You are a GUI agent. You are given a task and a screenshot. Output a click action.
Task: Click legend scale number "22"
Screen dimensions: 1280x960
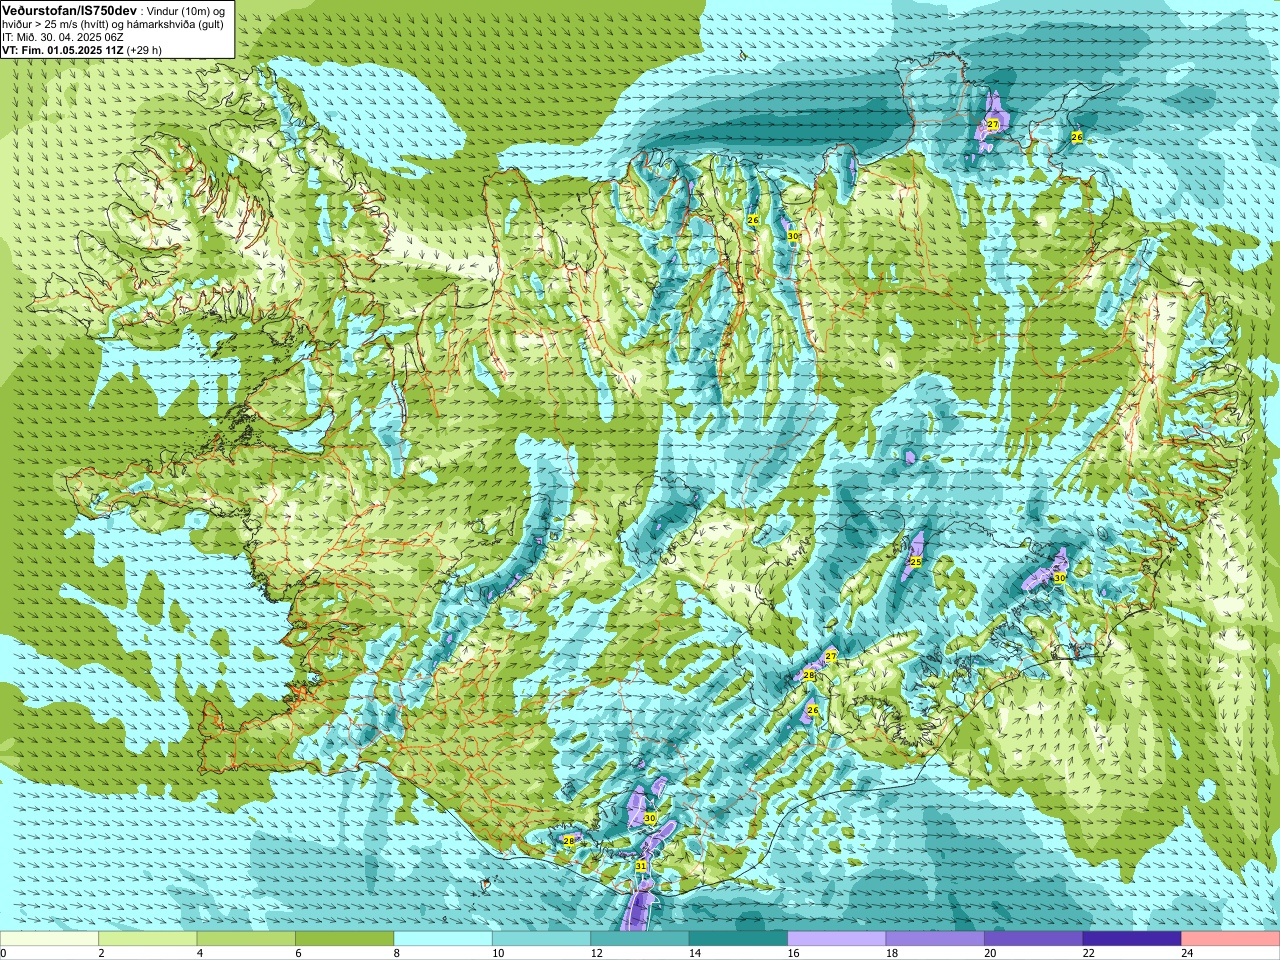click(1089, 953)
